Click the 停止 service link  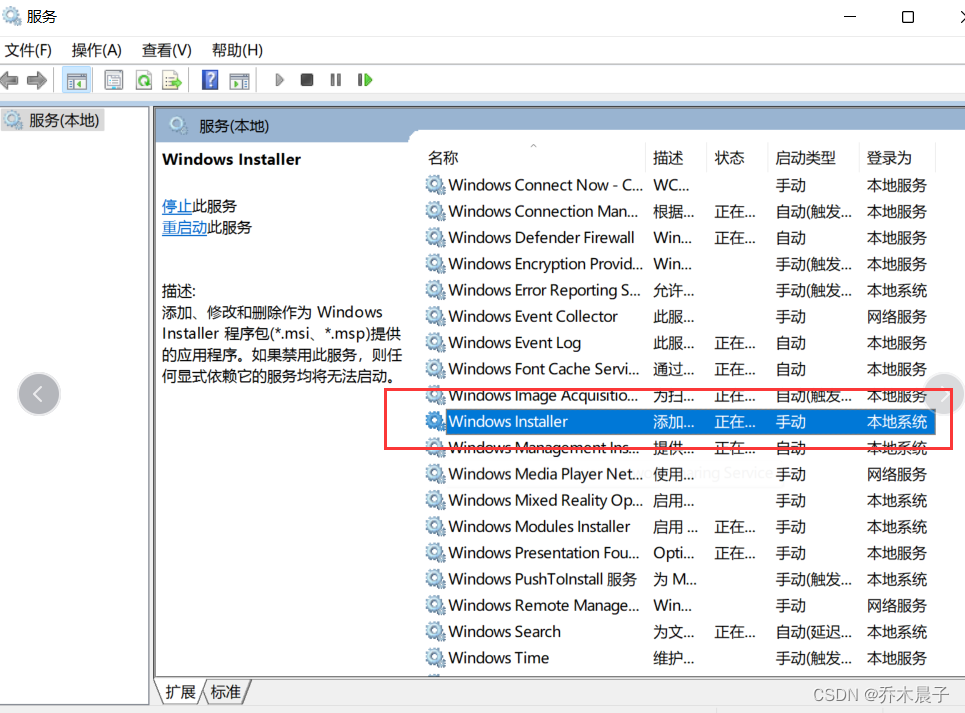[x=177, y=205]
